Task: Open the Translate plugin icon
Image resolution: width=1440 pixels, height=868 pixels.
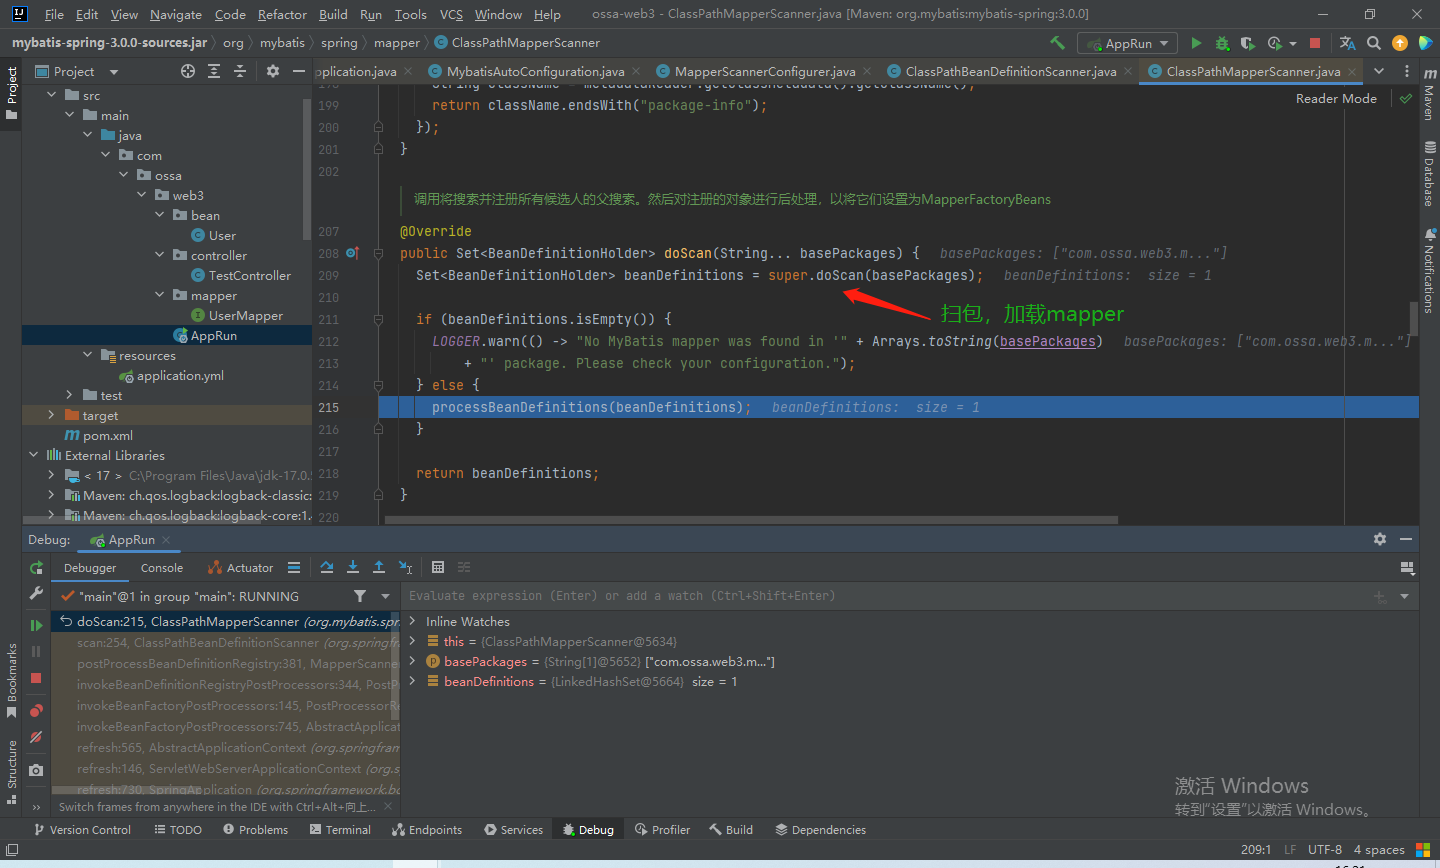Action: [1347, 43]
